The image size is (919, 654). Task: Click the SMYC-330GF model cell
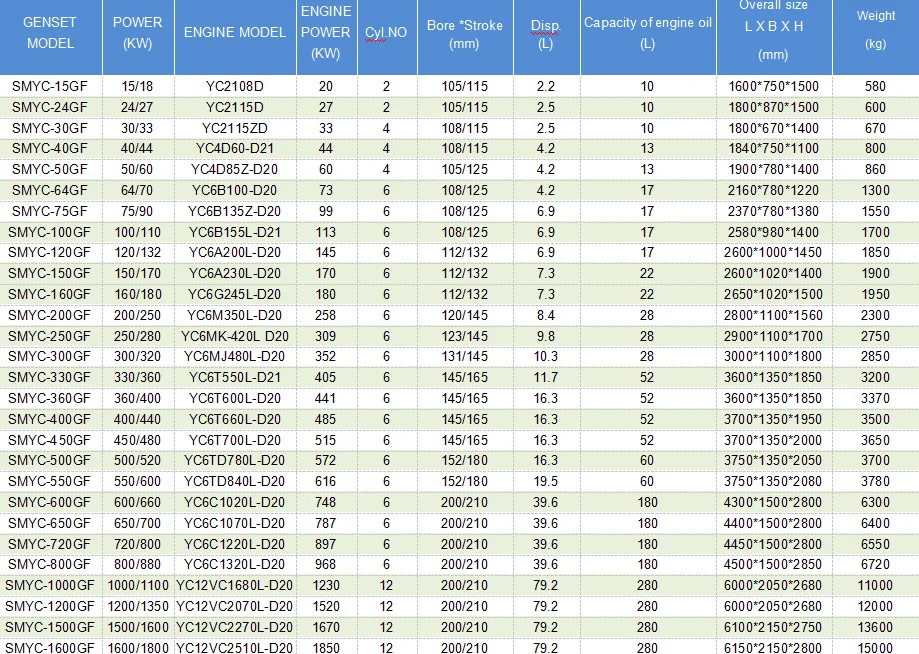coord(50,377)
